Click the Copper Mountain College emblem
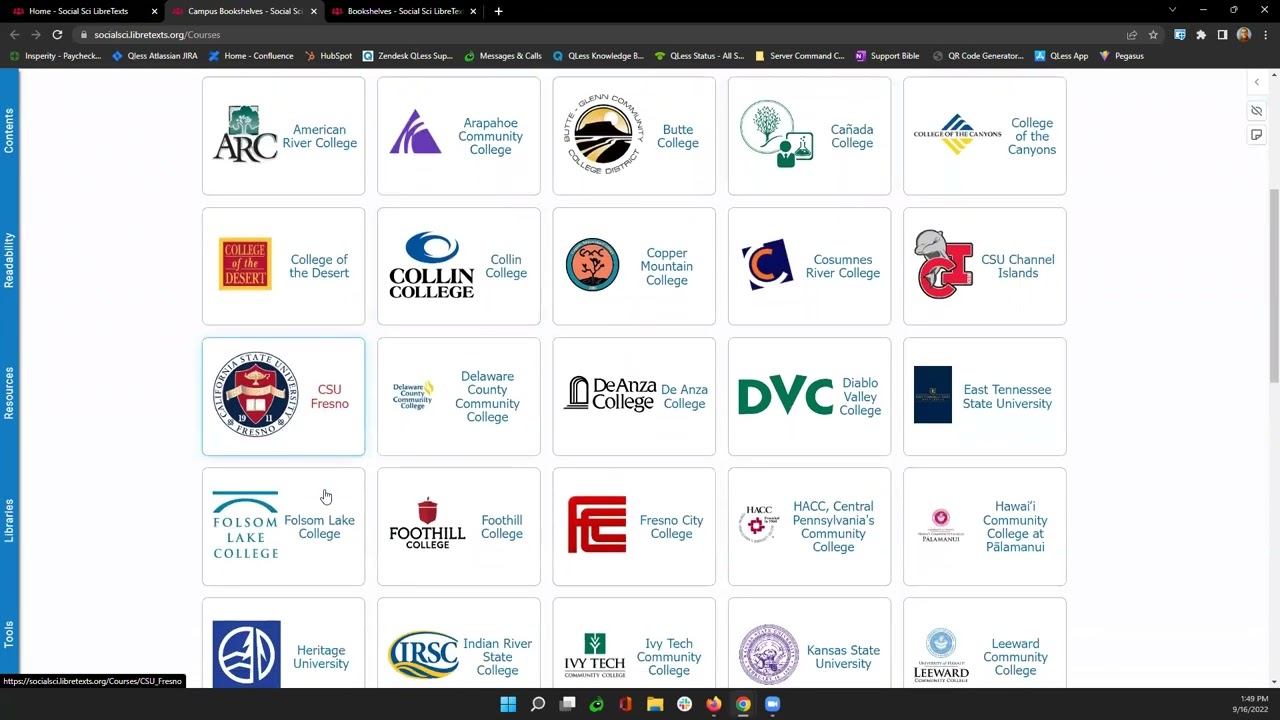Image resolution: width=1280 pixels, height=720 pixels. coord(593,265)
